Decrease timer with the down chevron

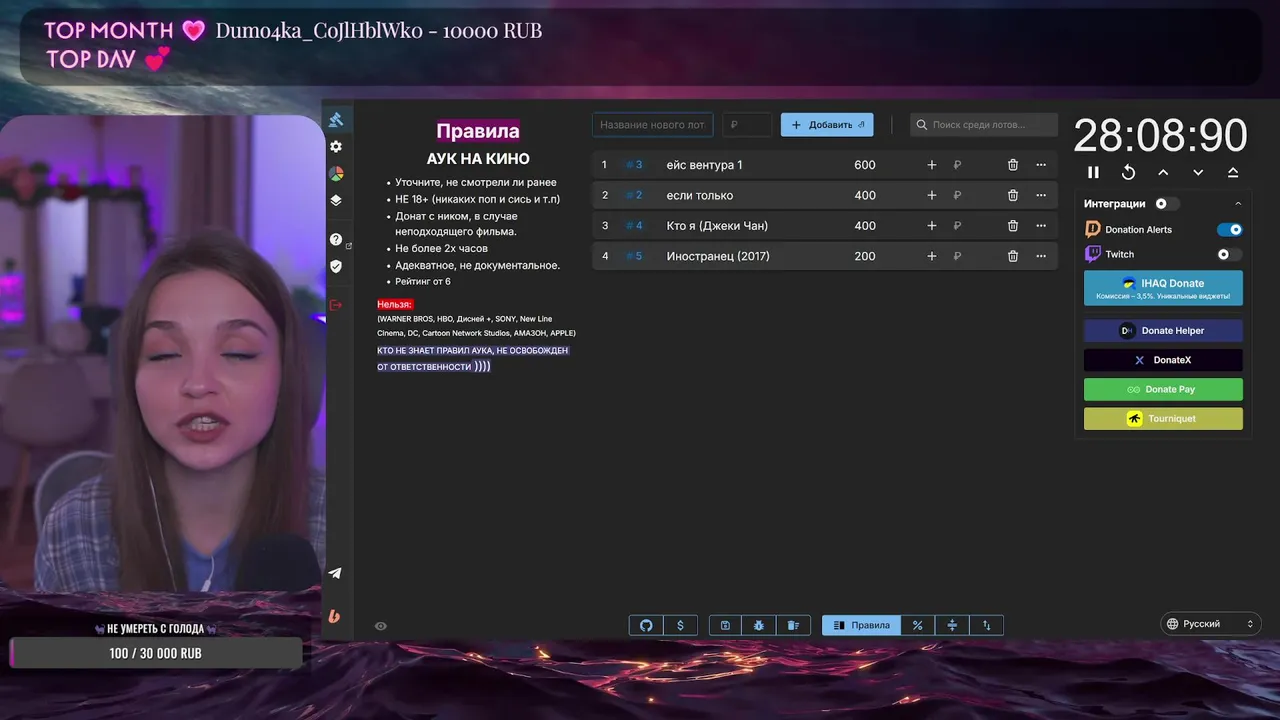pos(1198,172)
